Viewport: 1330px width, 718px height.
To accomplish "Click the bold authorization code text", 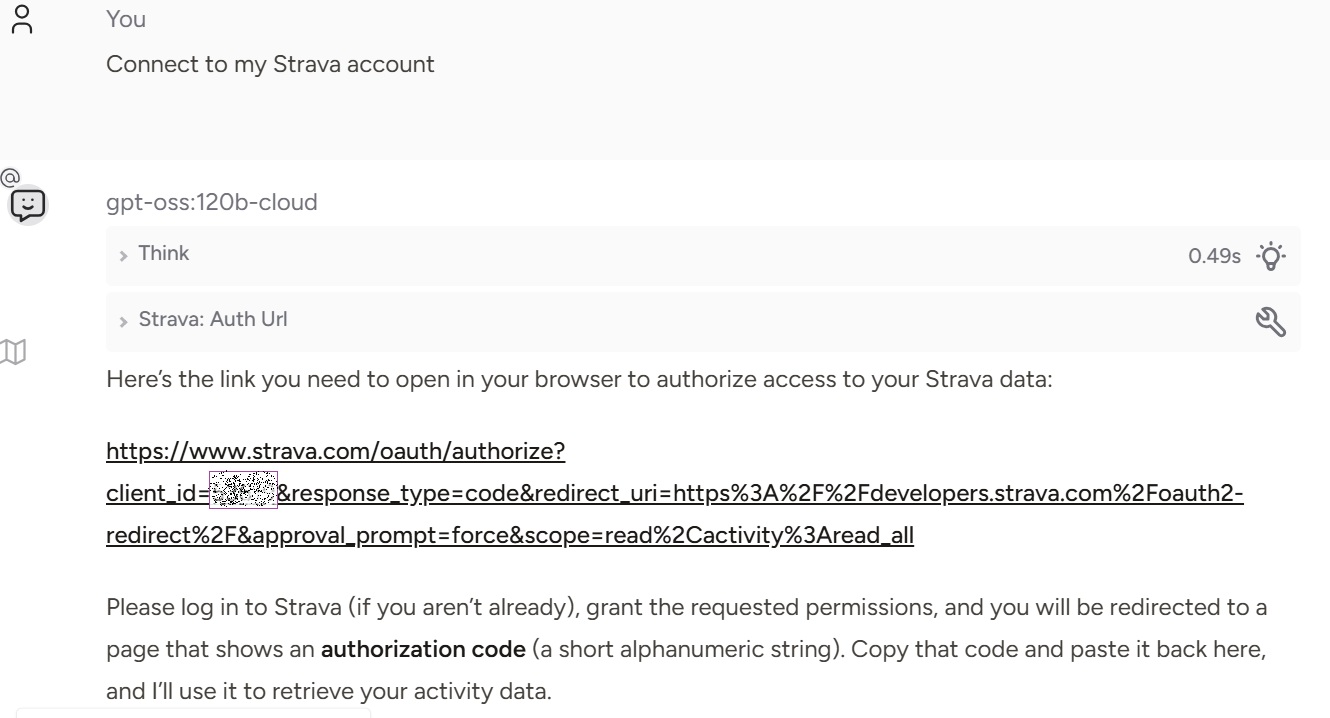I will [x=422, y=649].
